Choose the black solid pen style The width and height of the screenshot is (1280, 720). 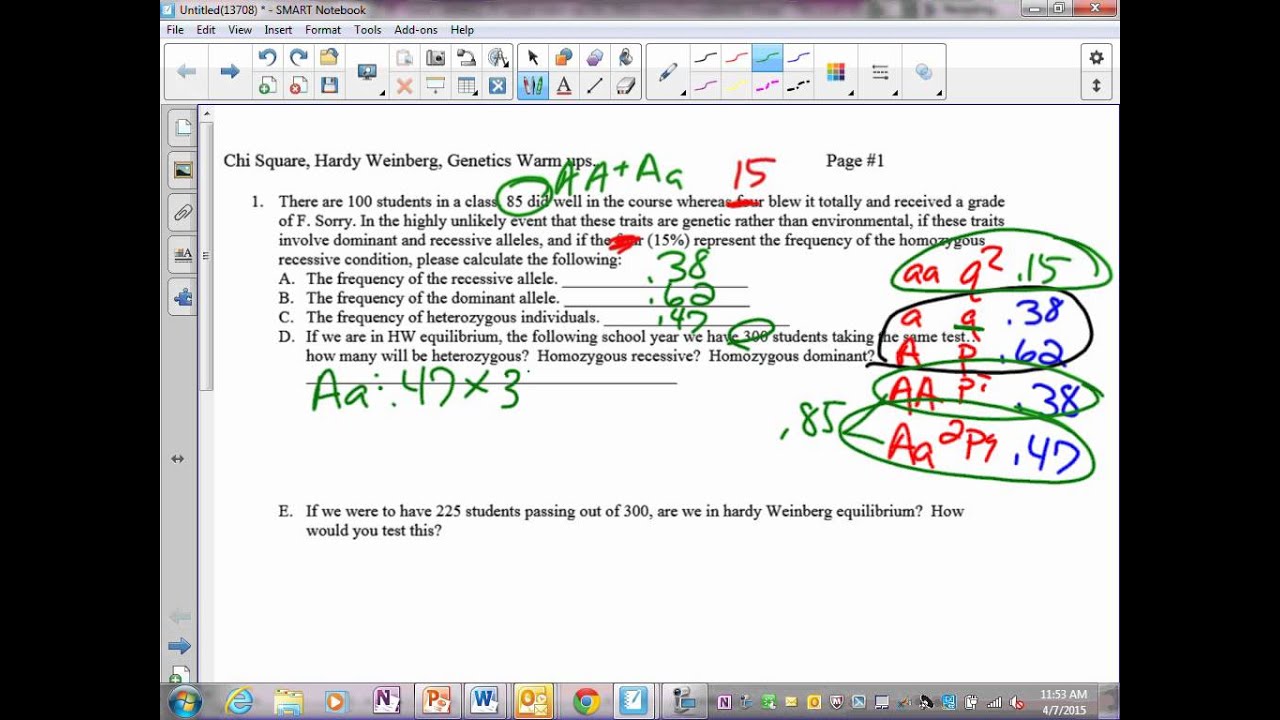[705, 58]
